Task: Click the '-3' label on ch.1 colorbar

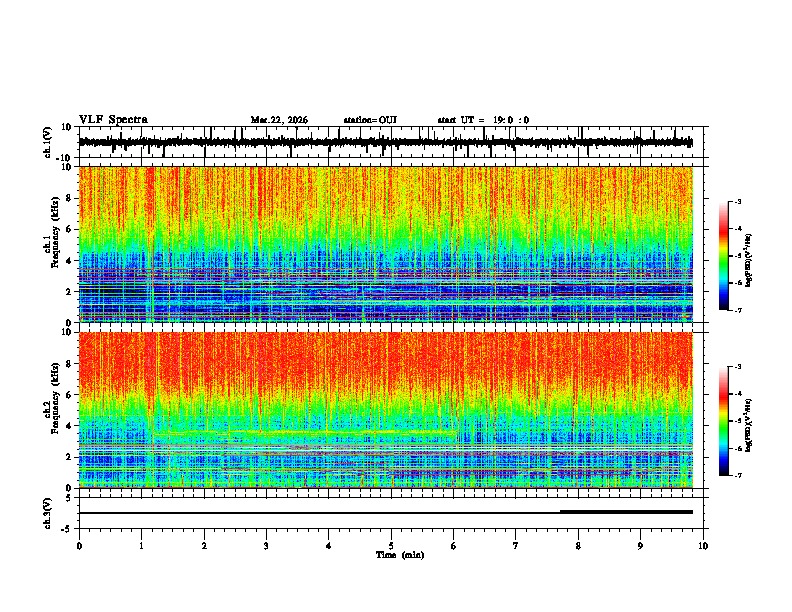Action: tap(737, 201)
